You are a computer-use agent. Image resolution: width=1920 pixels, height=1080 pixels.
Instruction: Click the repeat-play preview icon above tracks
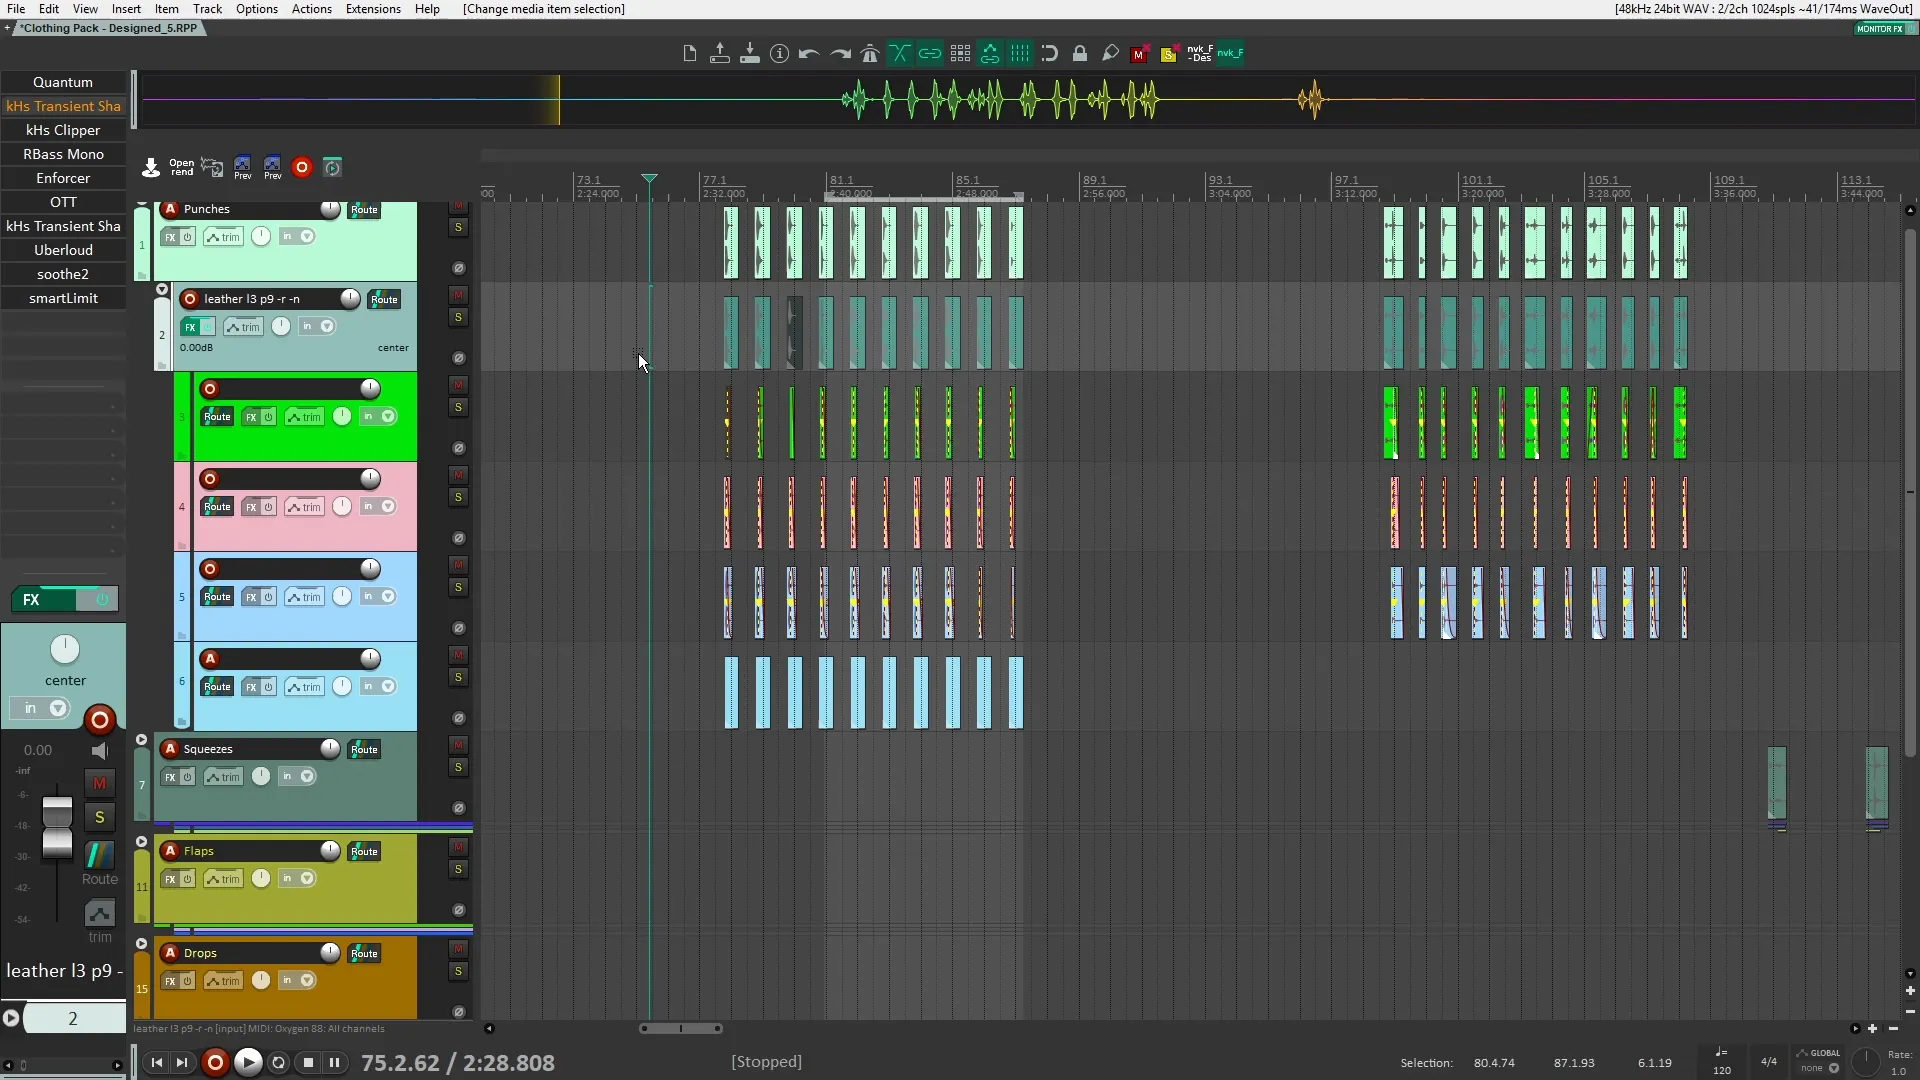333,168
